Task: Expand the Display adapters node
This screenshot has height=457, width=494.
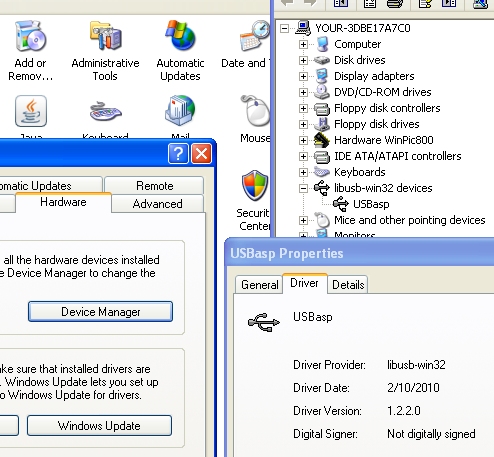Action: tap(303, 76)
